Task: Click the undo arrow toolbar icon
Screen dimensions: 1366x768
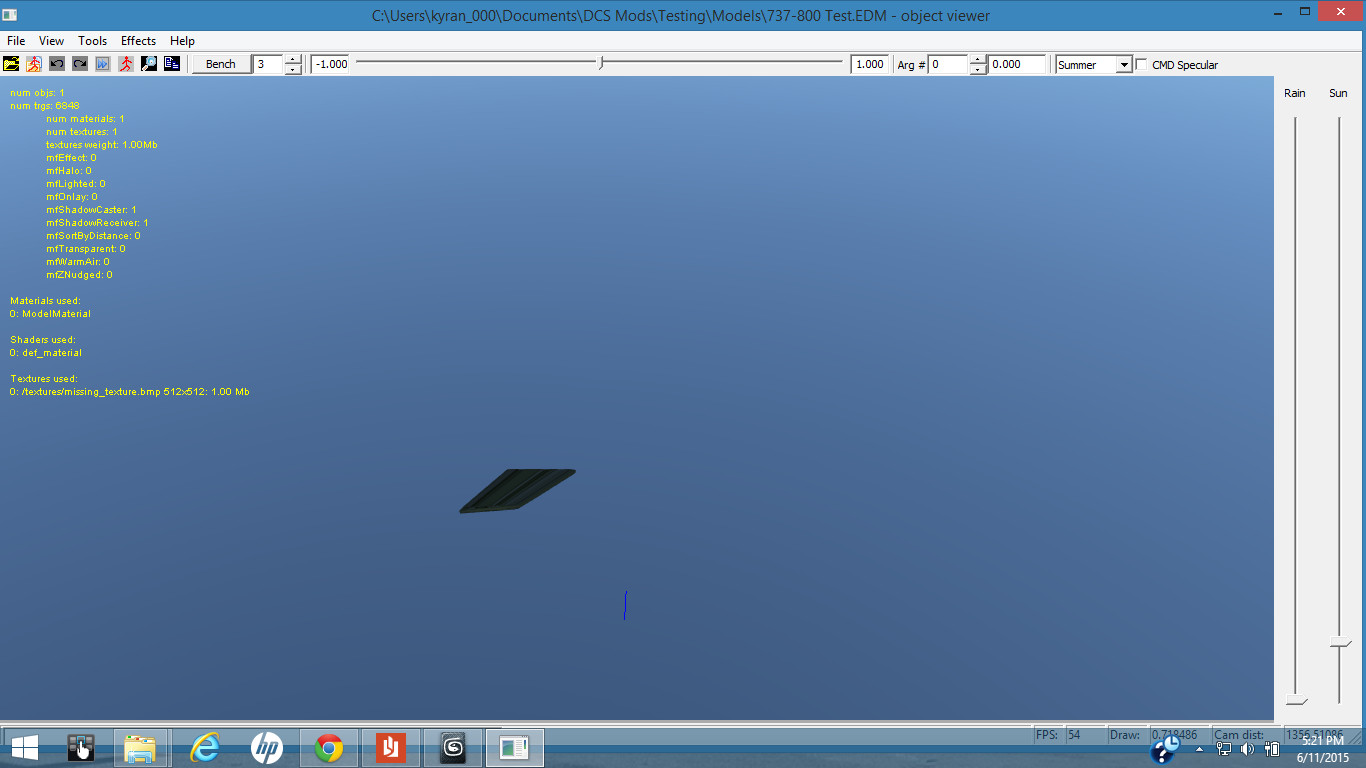Action: (x=57, y=64)
